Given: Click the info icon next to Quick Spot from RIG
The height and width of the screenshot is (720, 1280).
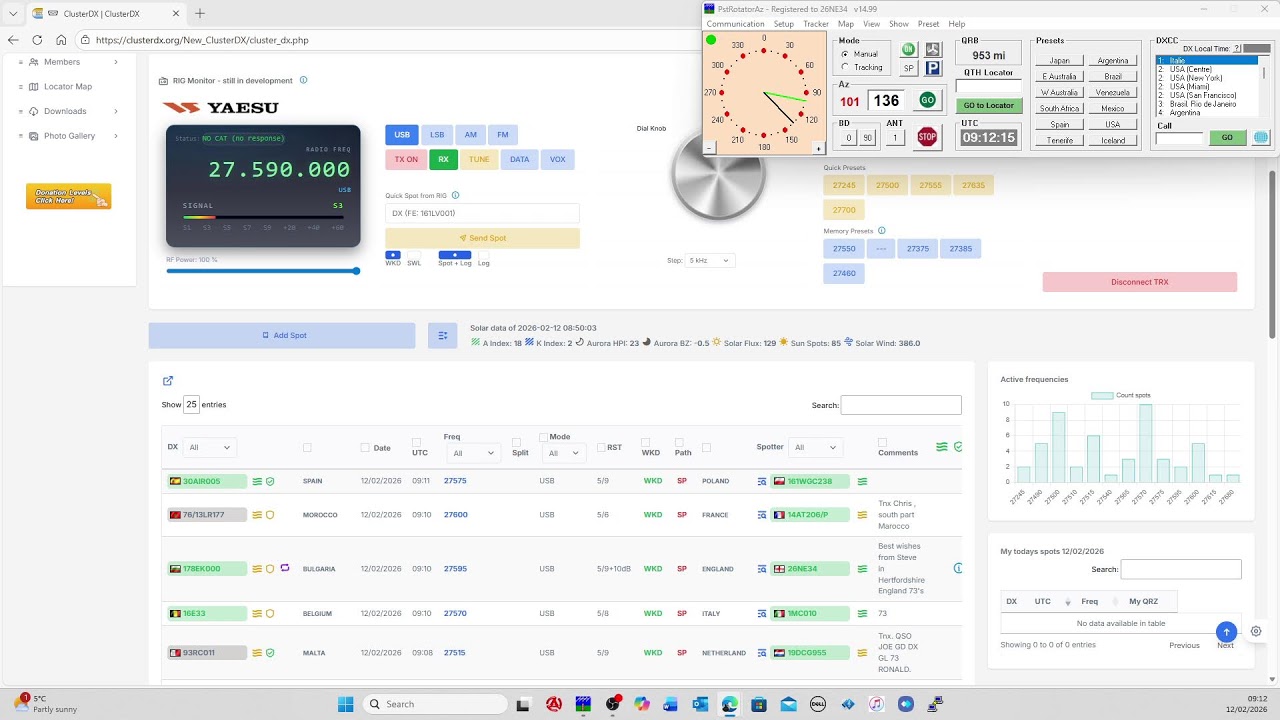Looking at the screenshot, I should point(455,195).
